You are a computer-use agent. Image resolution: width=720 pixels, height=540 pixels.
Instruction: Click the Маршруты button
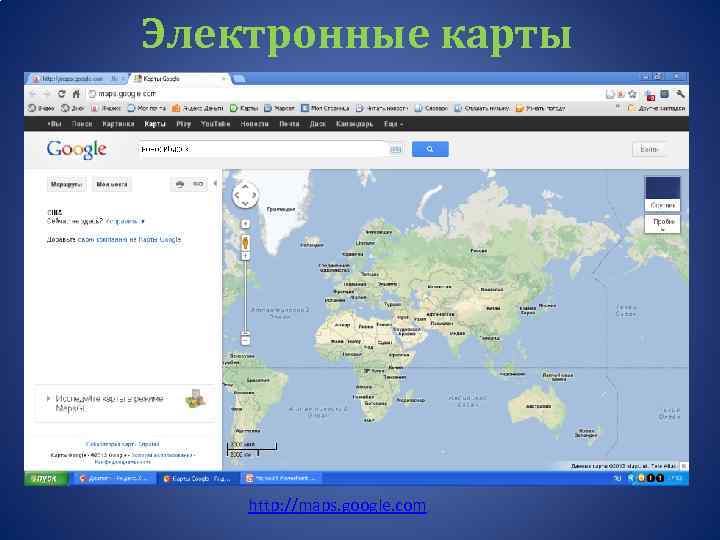tap(67, 184)
